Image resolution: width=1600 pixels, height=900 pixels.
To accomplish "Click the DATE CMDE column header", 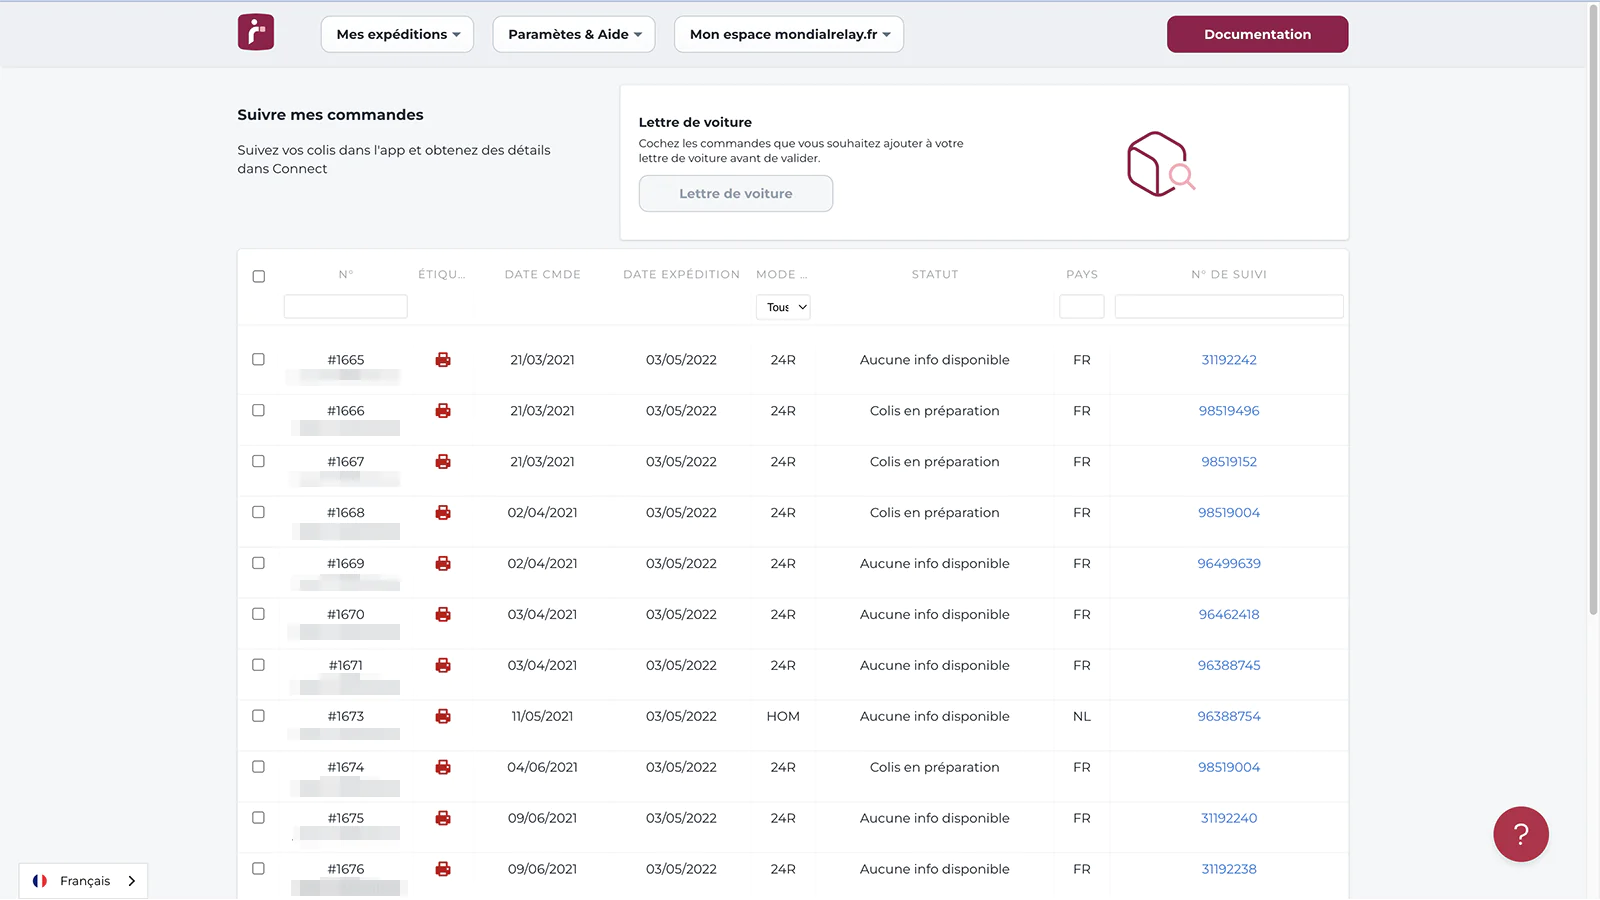I will coord(543,275).
